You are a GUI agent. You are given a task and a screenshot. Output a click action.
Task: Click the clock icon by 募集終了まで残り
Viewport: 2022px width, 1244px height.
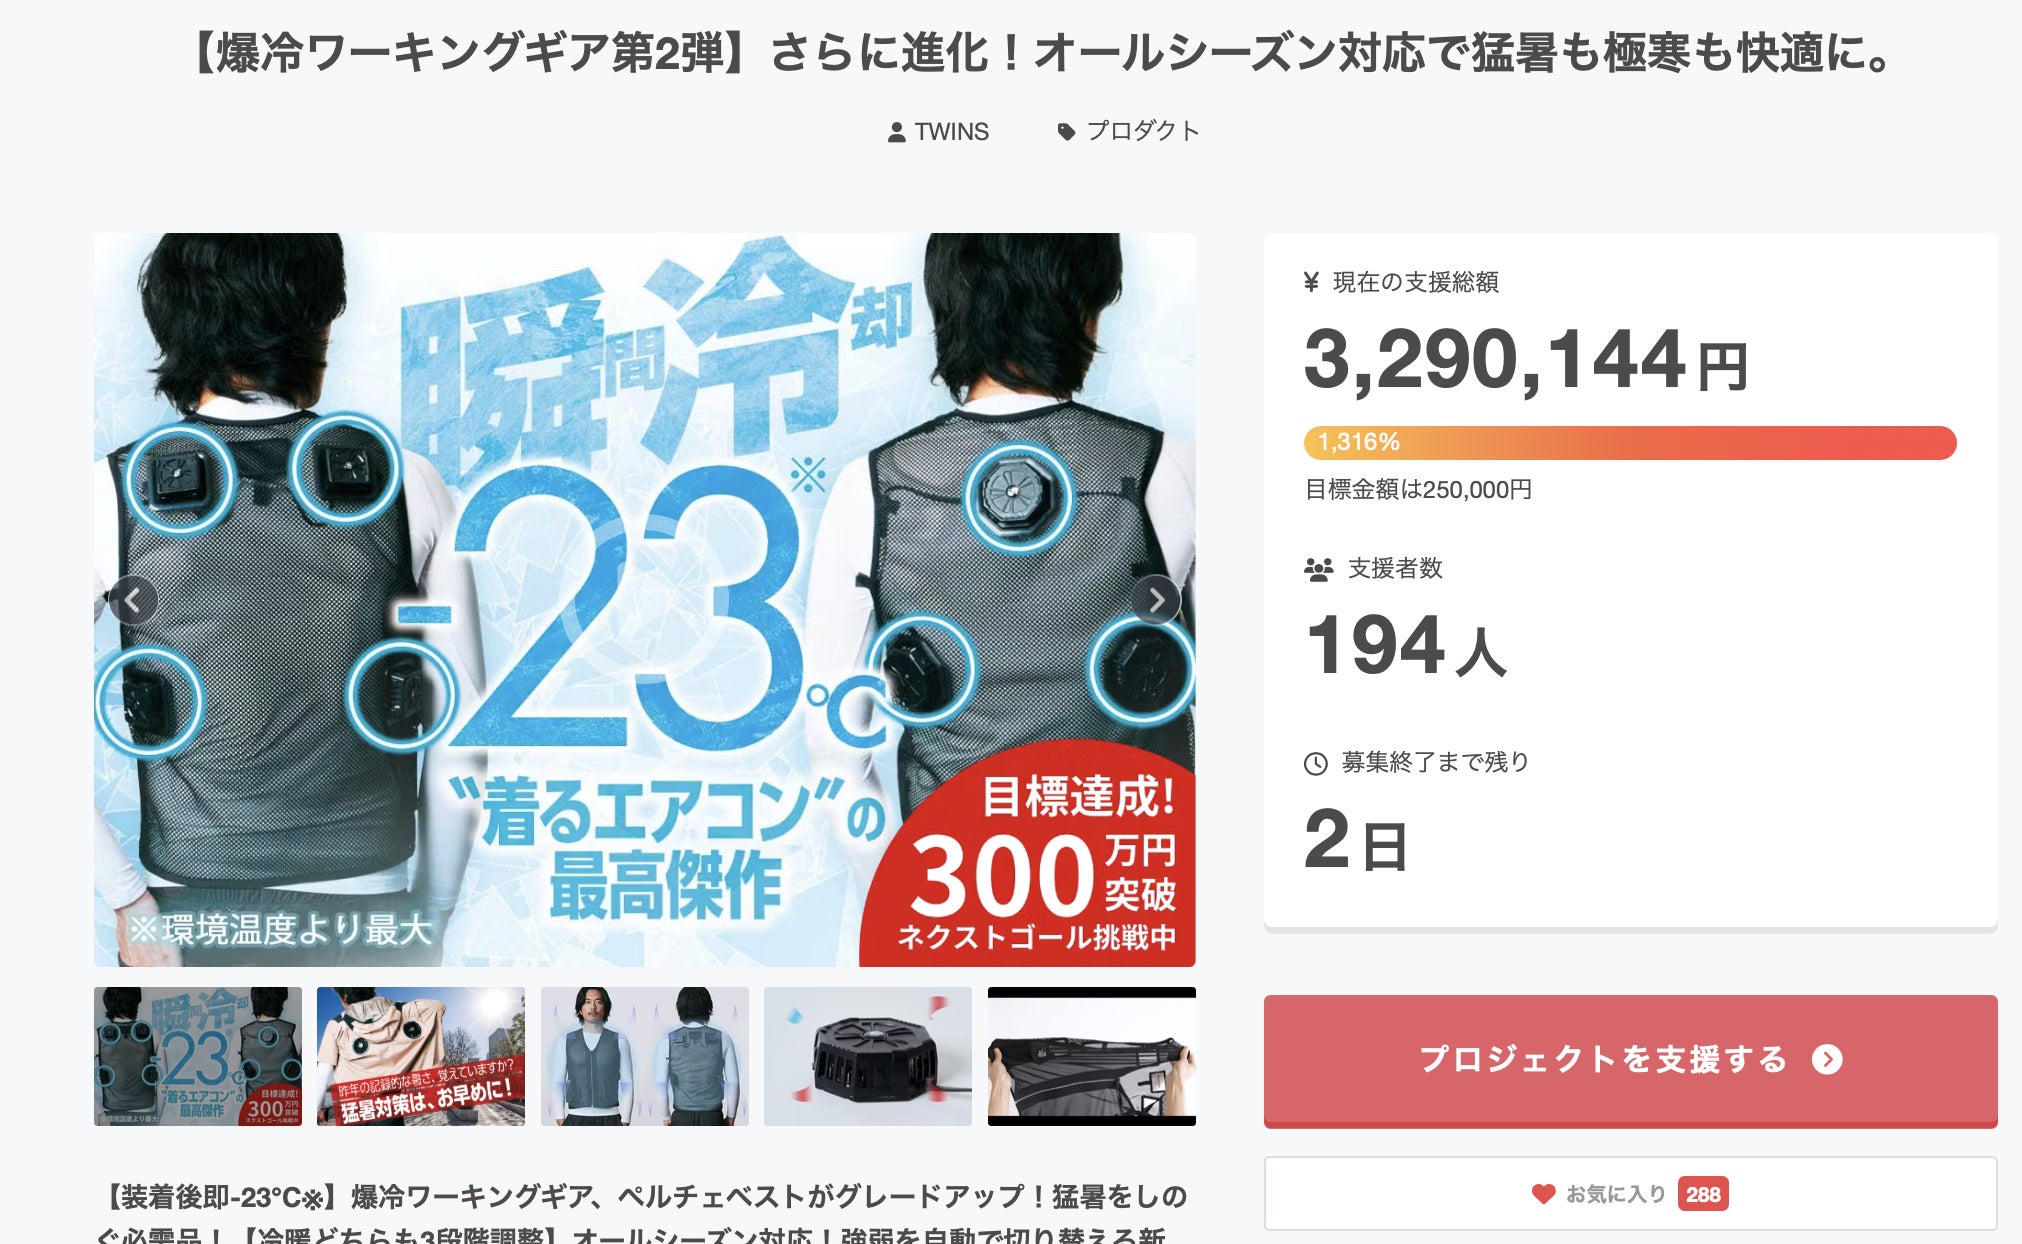click(x=1316, y=764)
